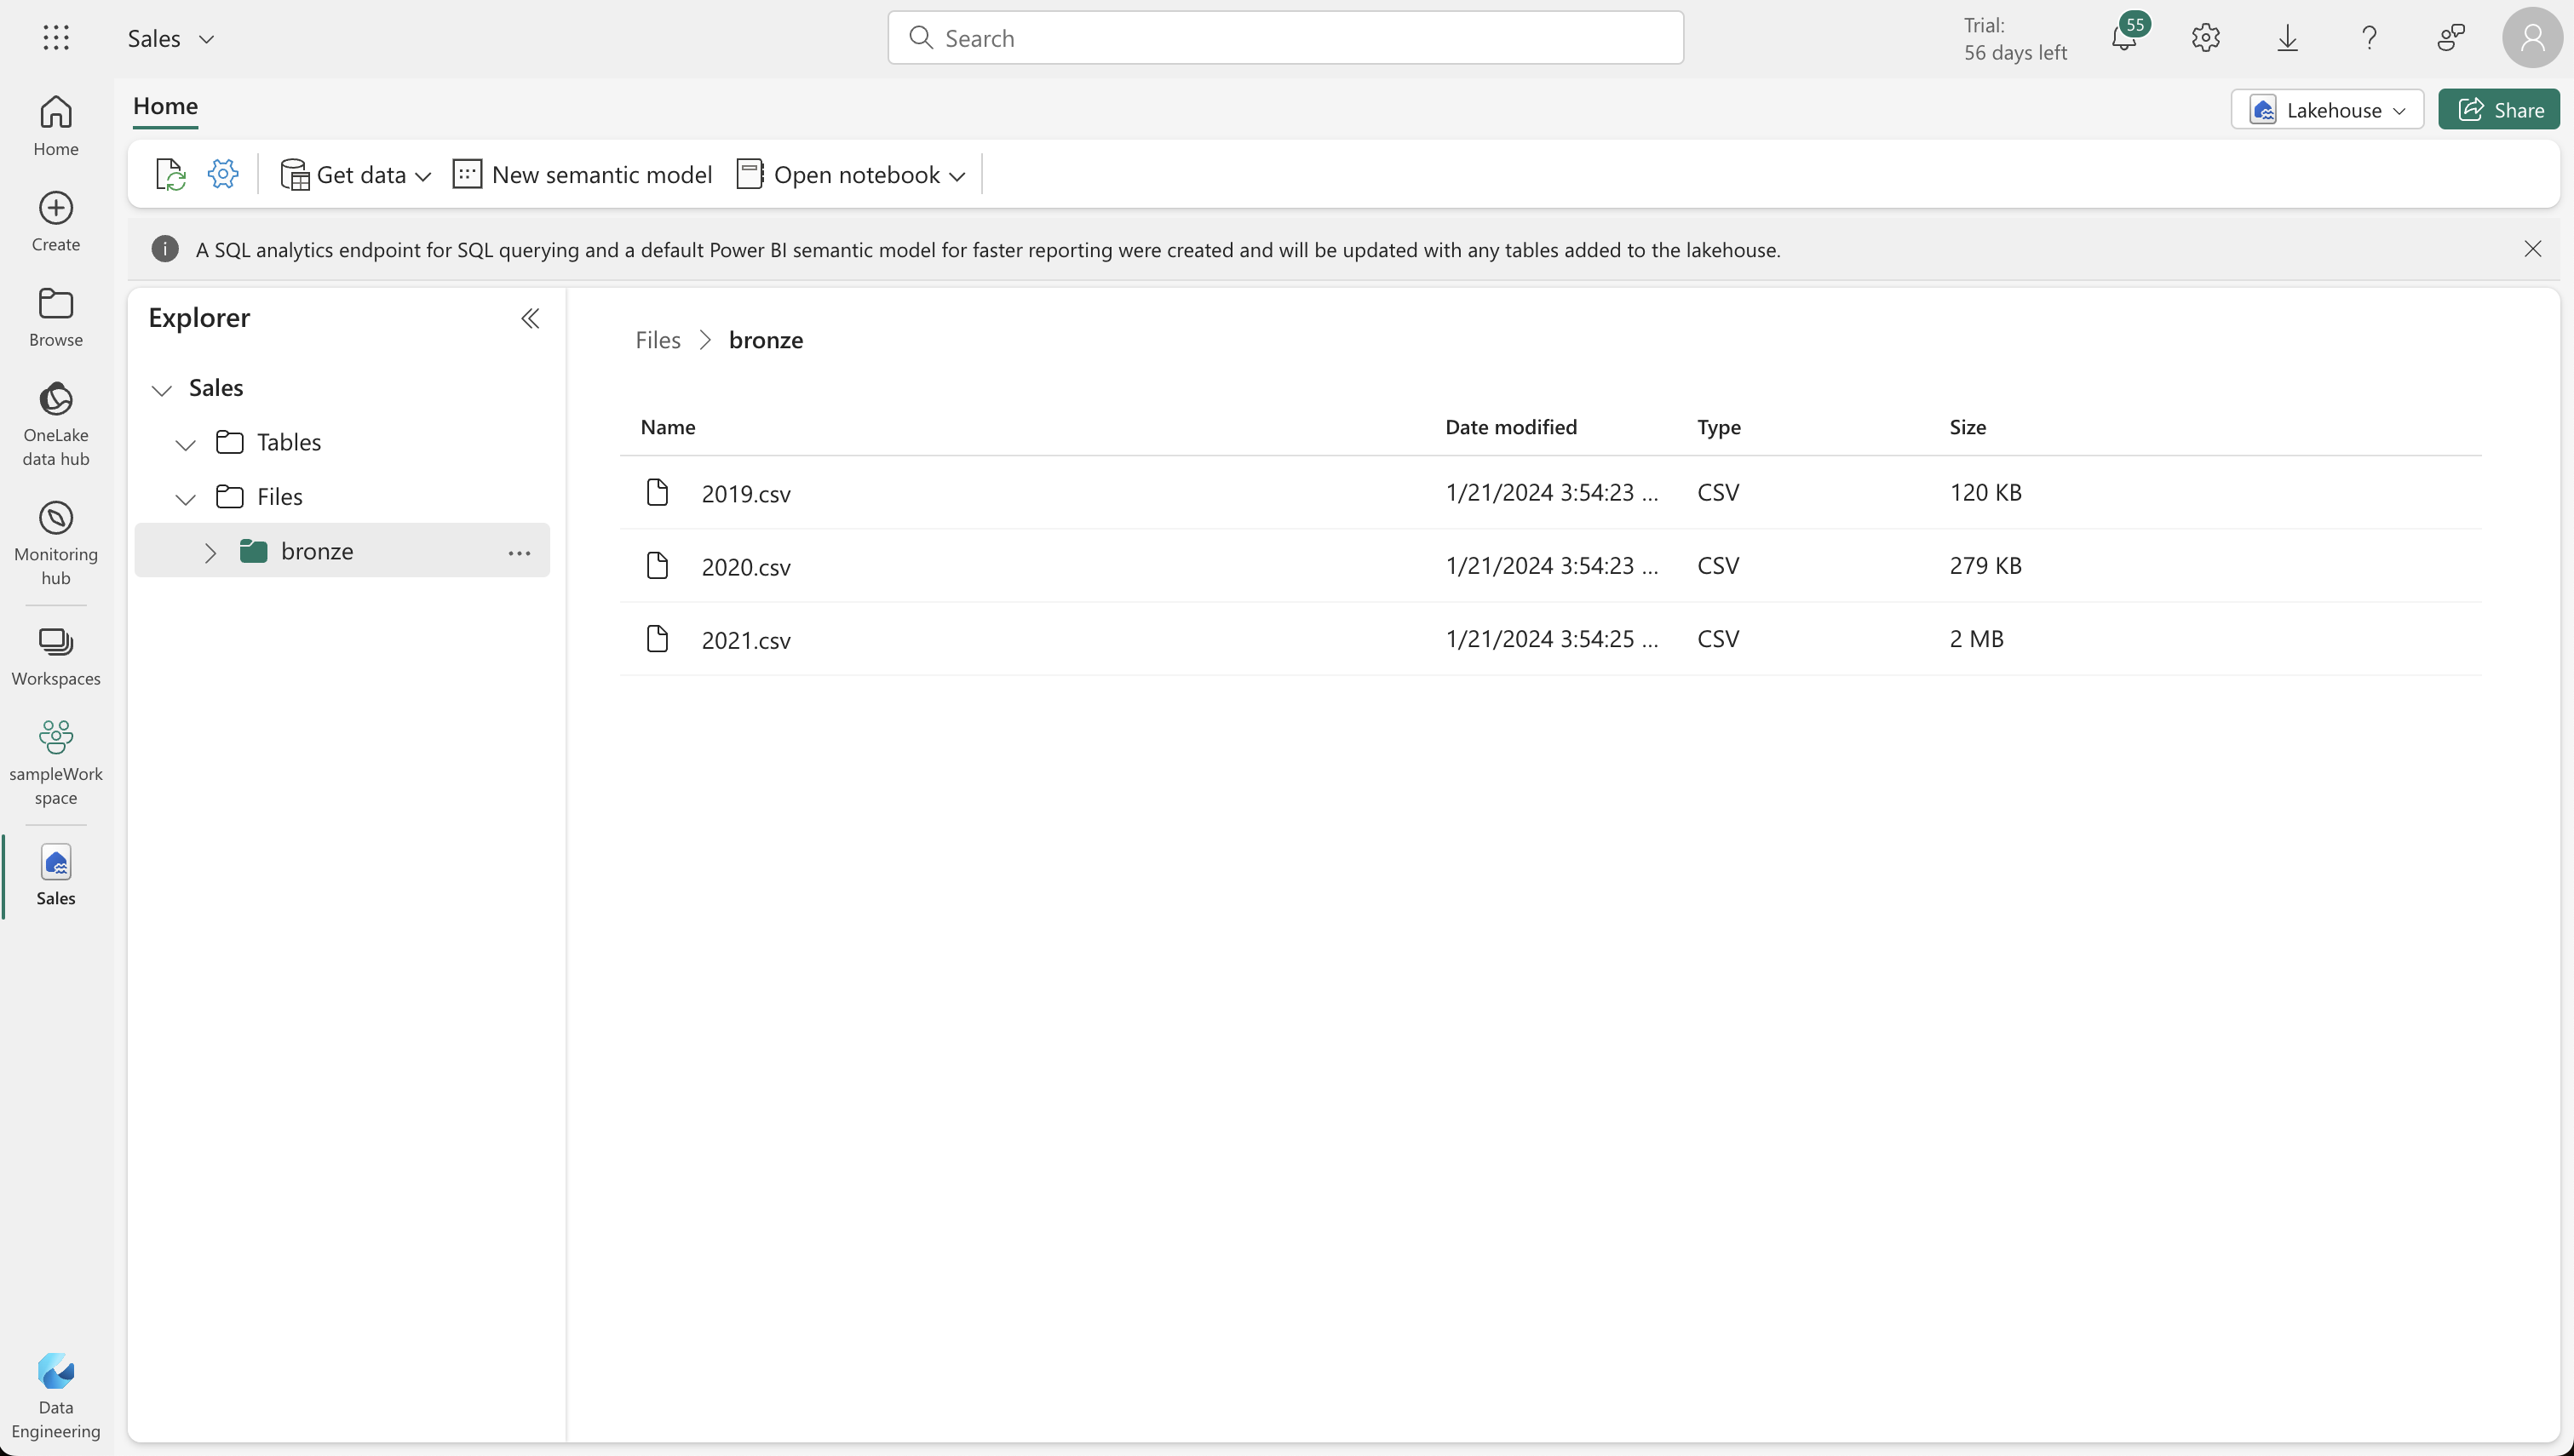
Task: Collapse the Explorer pane
Action: tap(530, 318)
